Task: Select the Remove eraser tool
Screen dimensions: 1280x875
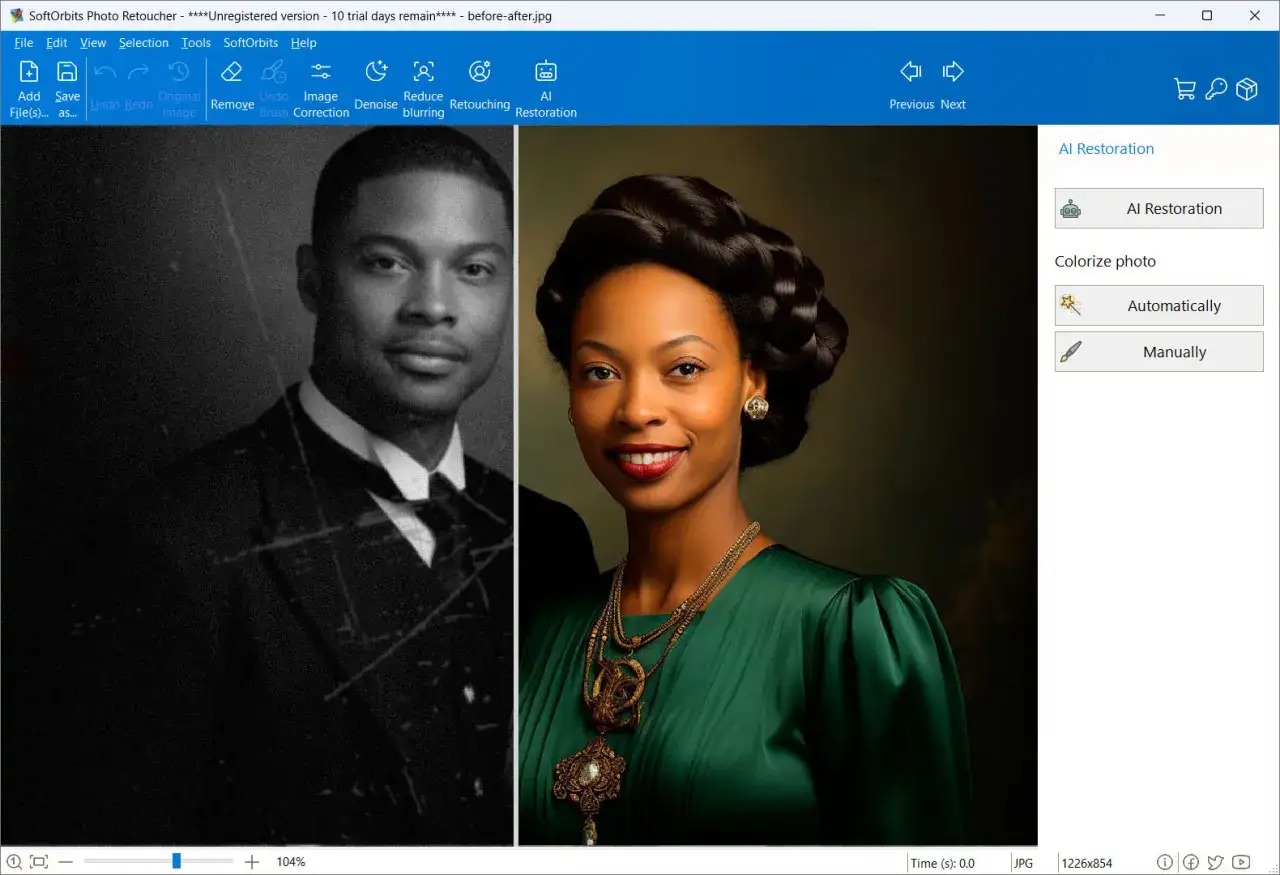Action: pyautogui.click(x=232, y=87)
